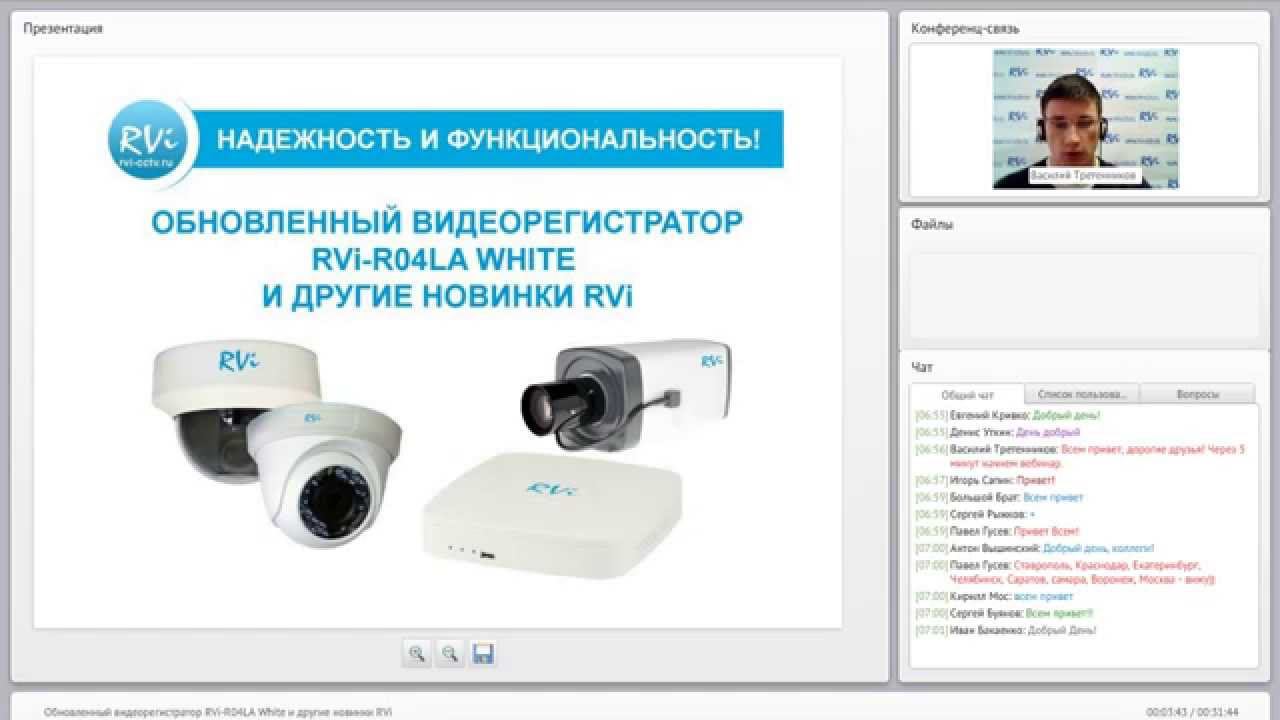Click the НАДЕЖНОСТЬ И ФУНКЦИОНАЛЬНОСТЬ slide banner
Screen dimensions: 1280x720
click(x=487, y=139)
